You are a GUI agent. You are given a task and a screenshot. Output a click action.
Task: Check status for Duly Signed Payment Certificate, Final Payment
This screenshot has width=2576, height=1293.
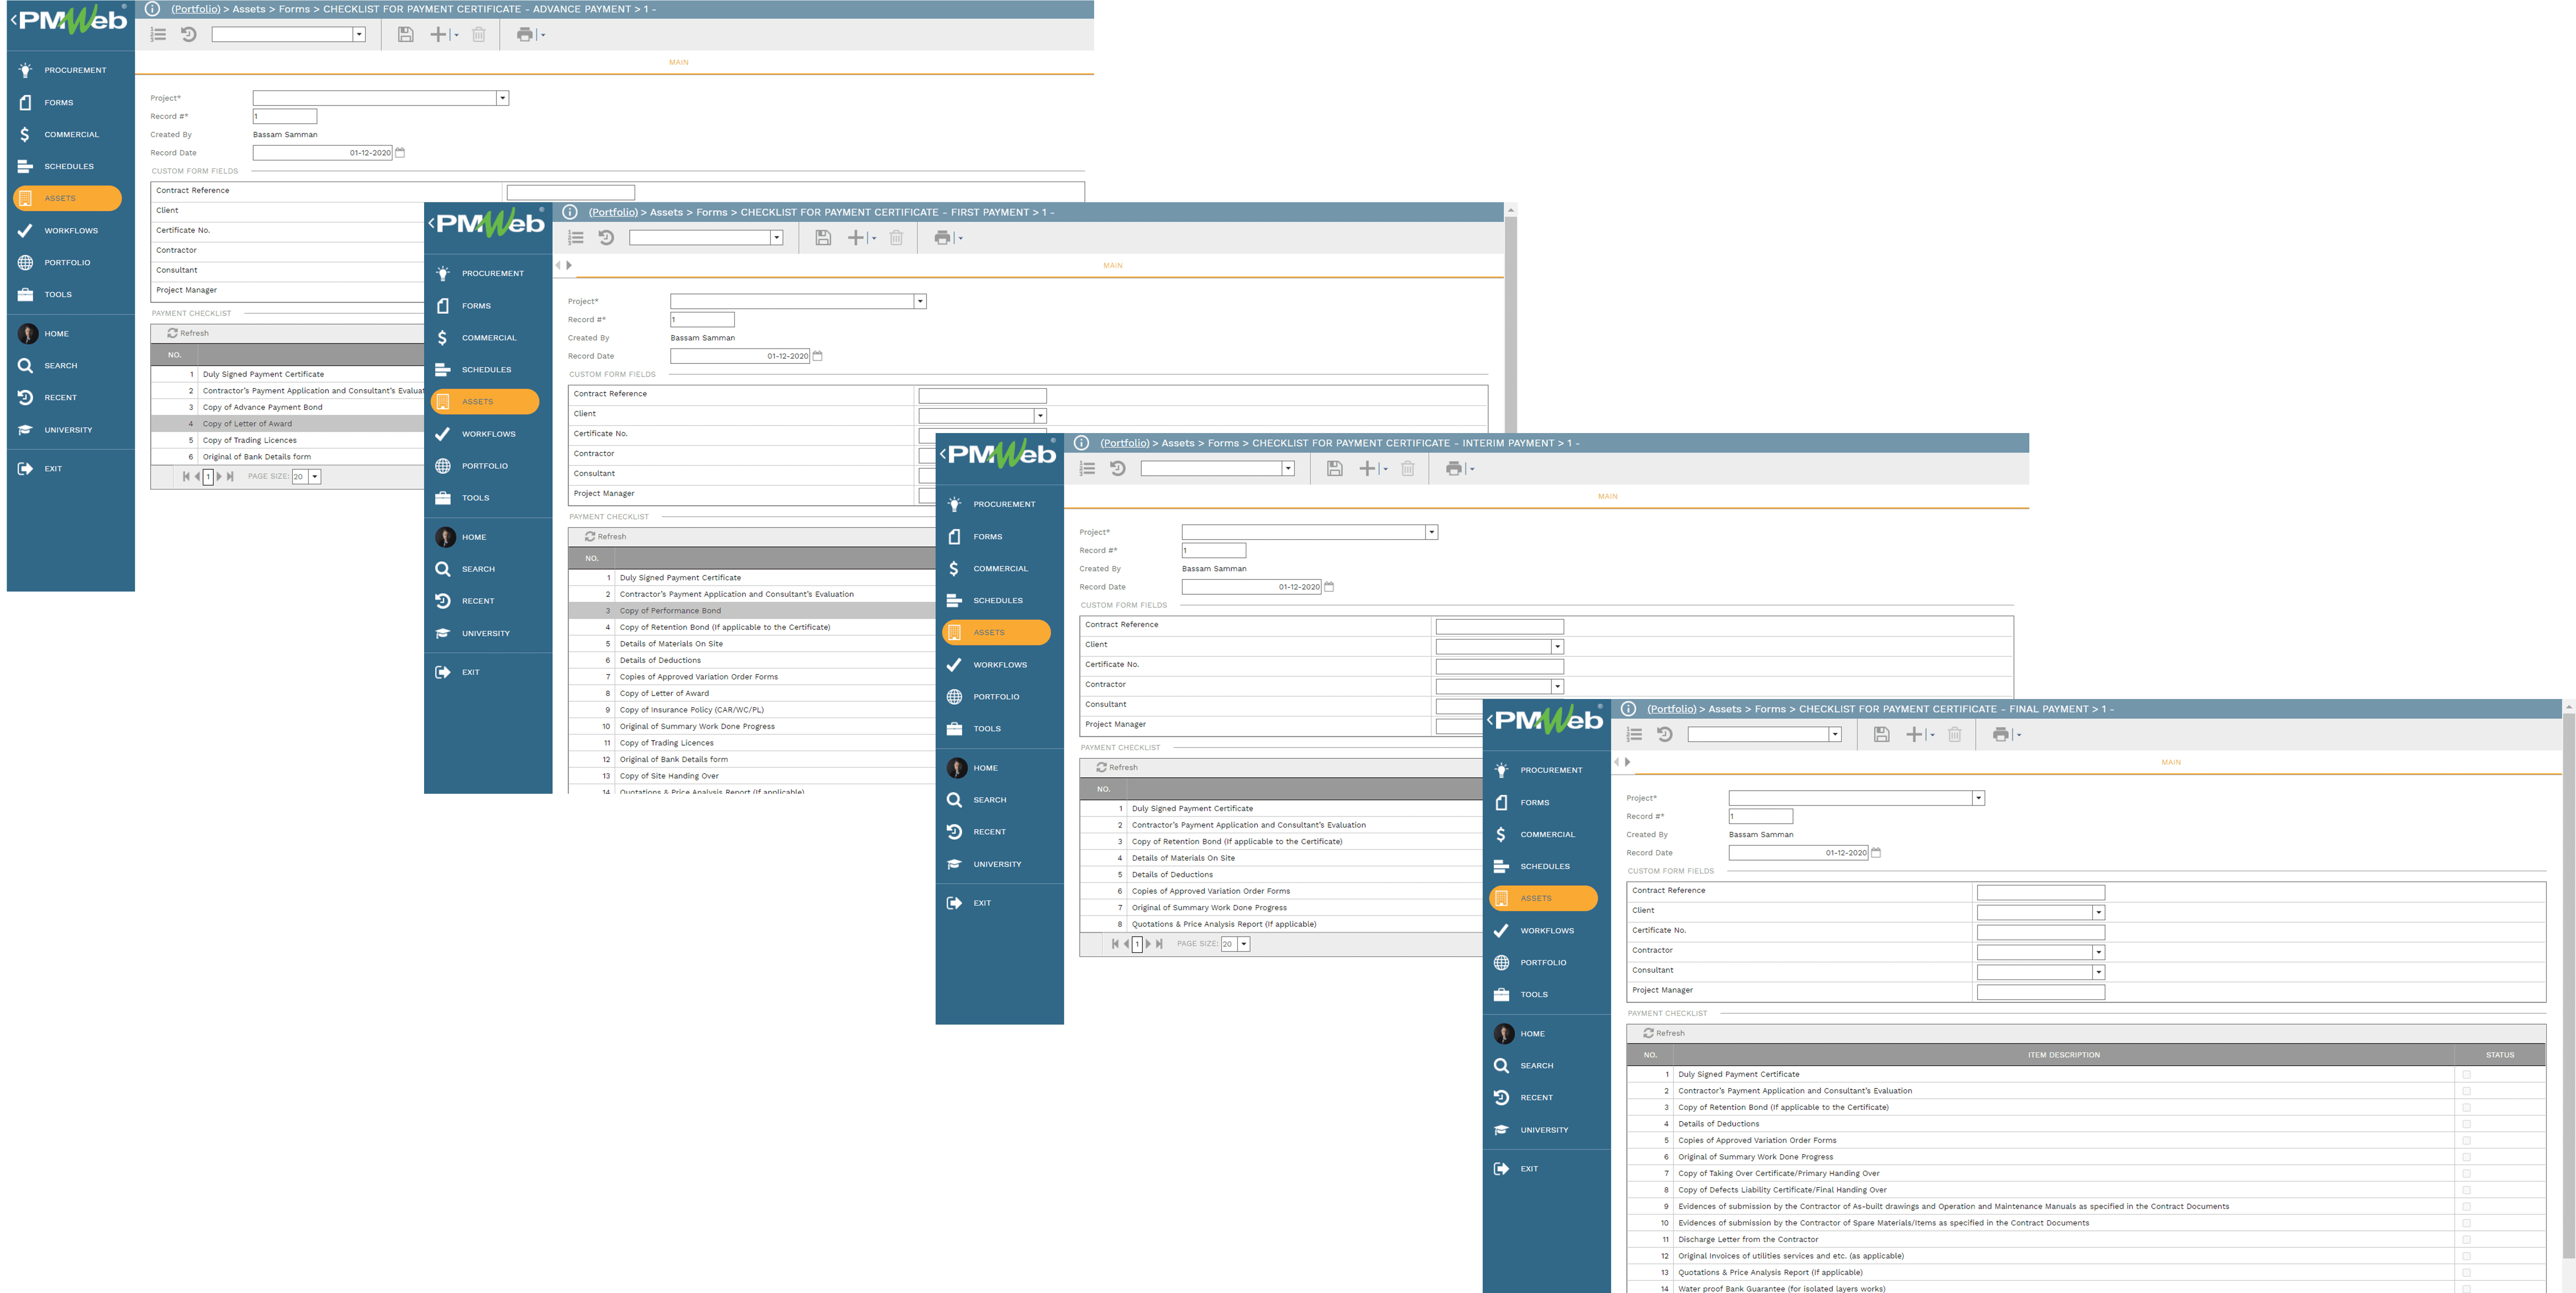click(x=2466, y=1075)
